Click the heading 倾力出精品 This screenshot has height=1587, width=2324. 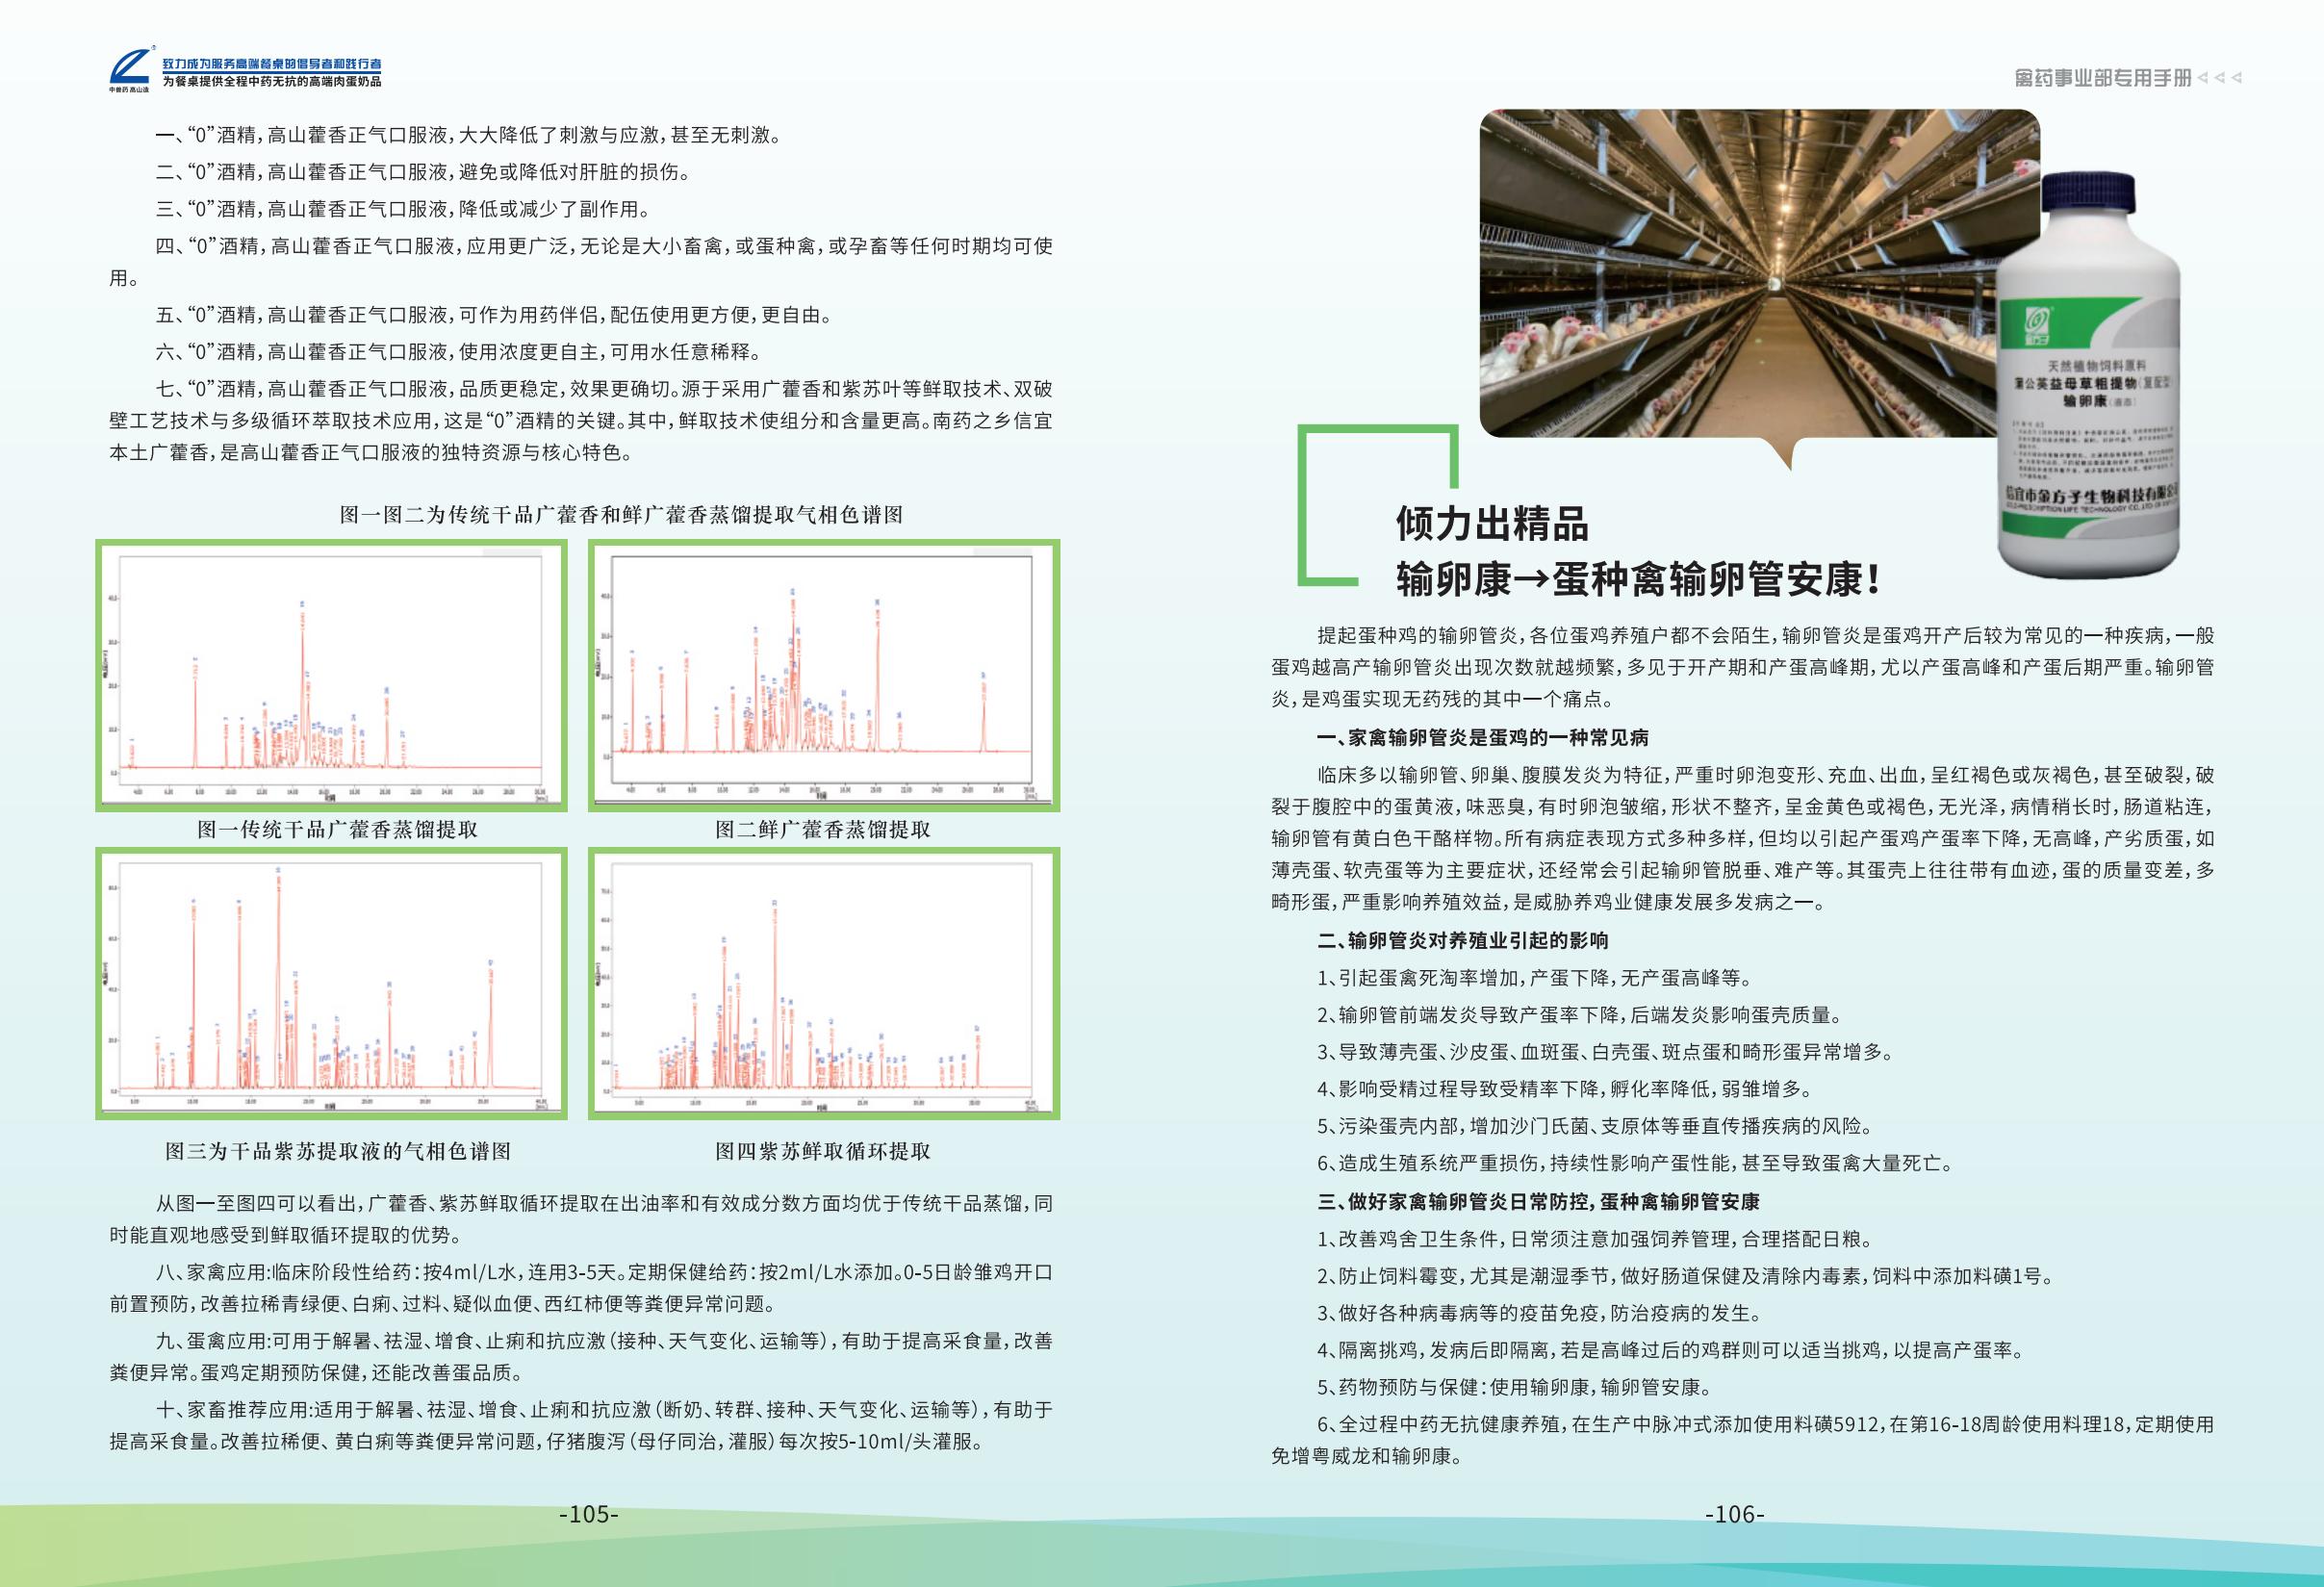(x=1492, y=523)
